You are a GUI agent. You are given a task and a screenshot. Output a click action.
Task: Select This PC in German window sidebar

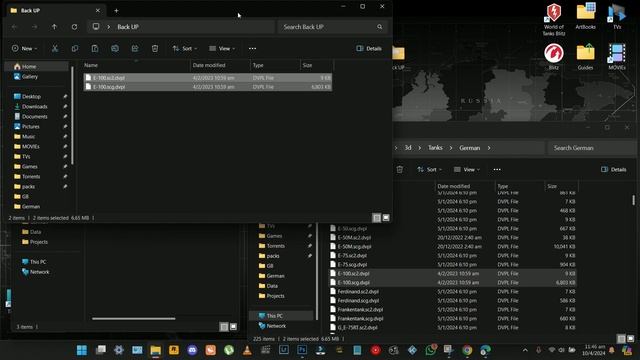click(x=281, y=316)
